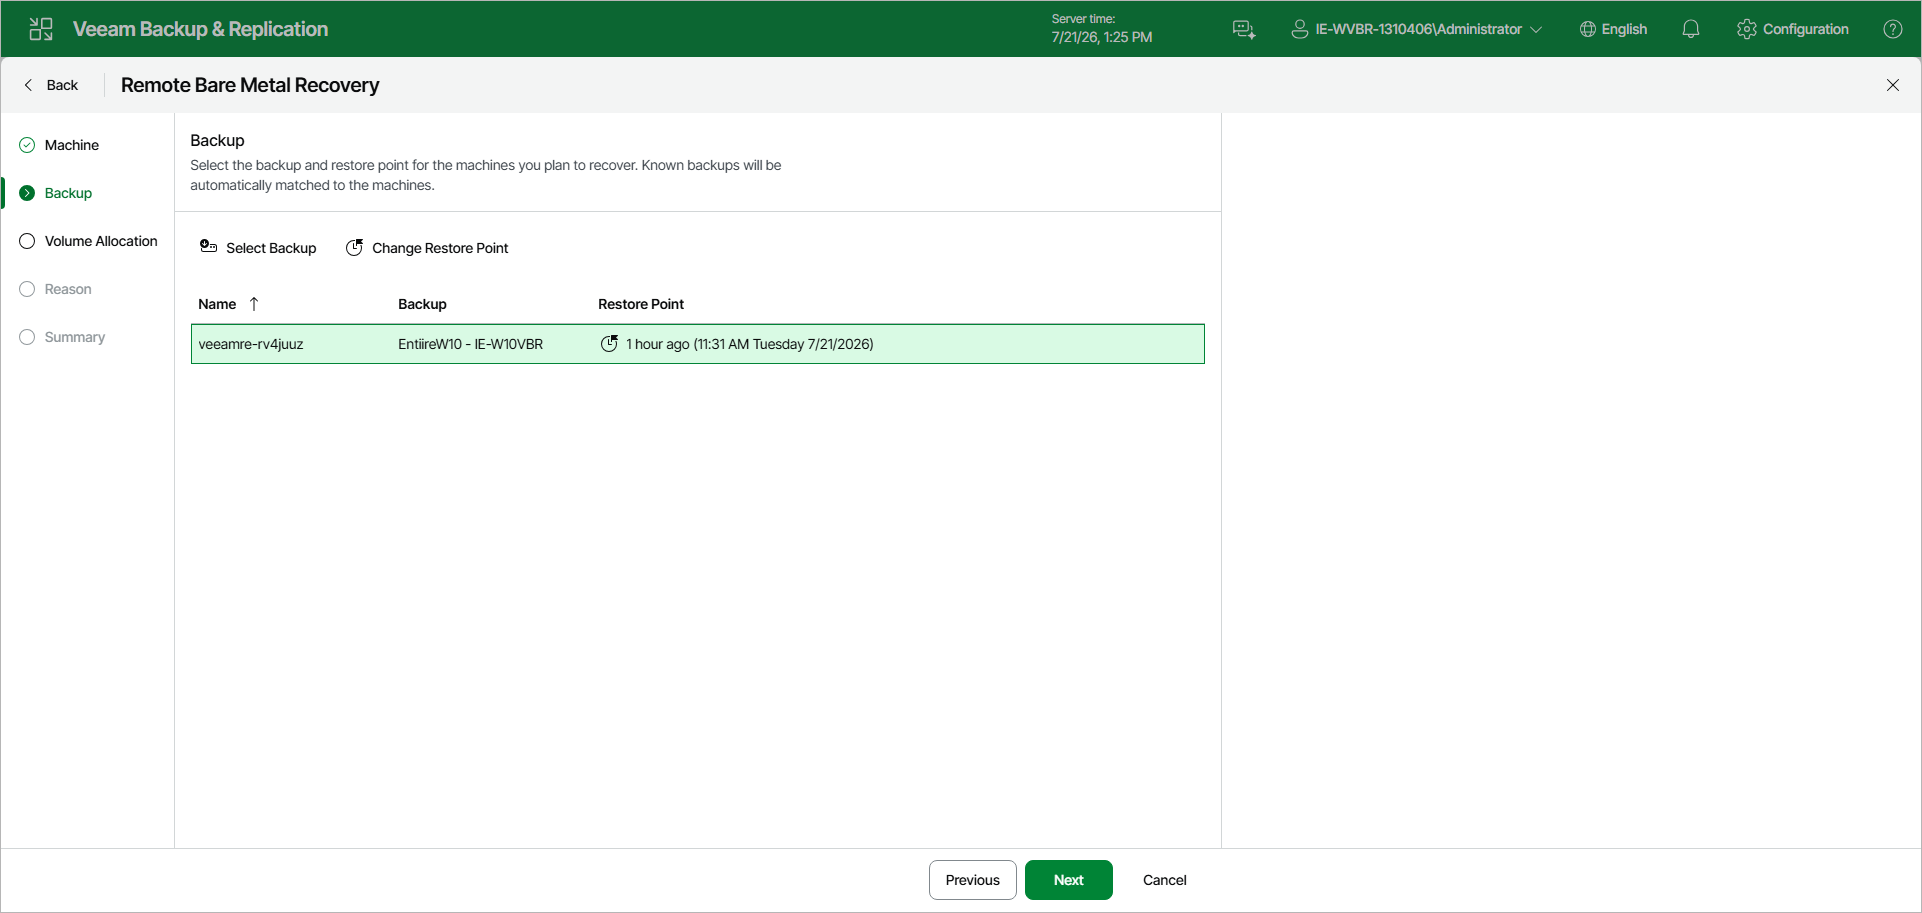Viewport: 1922px width, 913px height.
Task: Go to the Machine wizard step
Action: point(72,145)
